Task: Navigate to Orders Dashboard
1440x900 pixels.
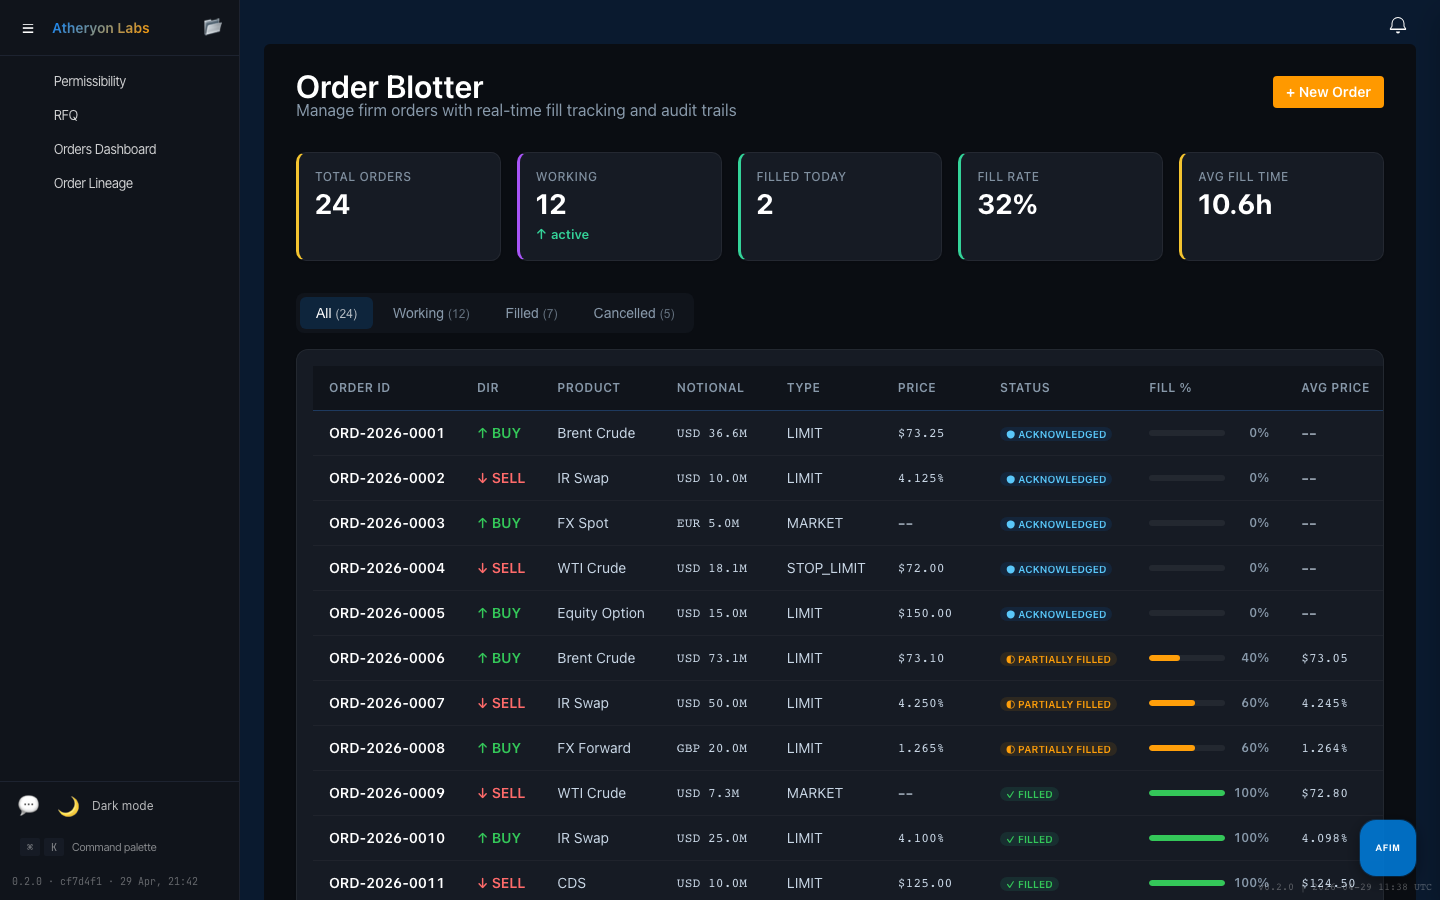Action: coord(105,149)
